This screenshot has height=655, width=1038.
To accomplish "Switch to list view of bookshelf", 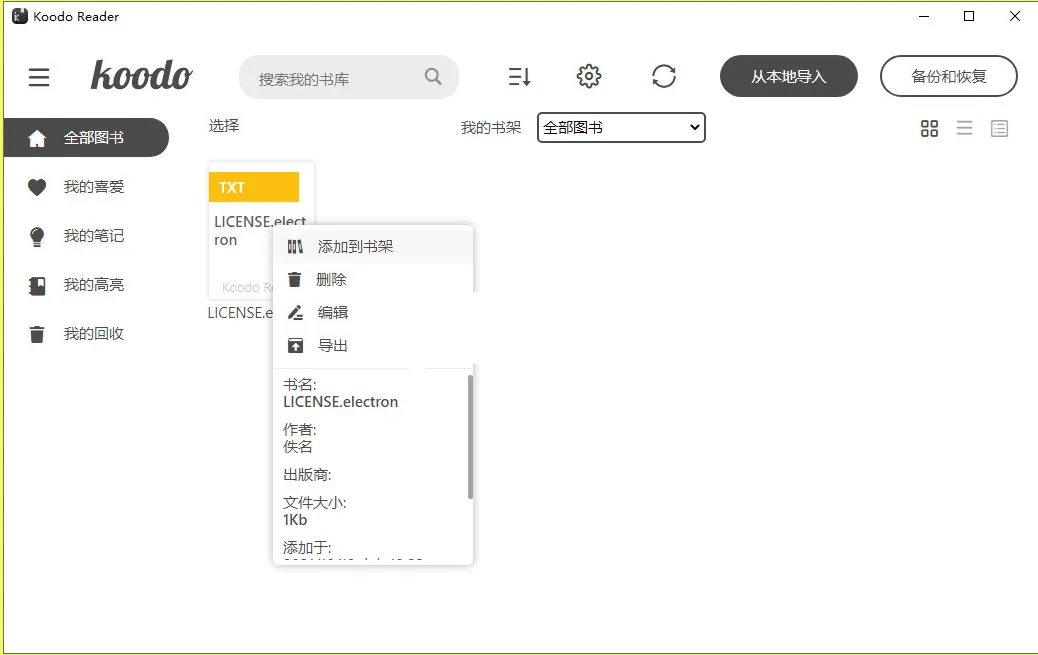I will [x=964, y=128].
